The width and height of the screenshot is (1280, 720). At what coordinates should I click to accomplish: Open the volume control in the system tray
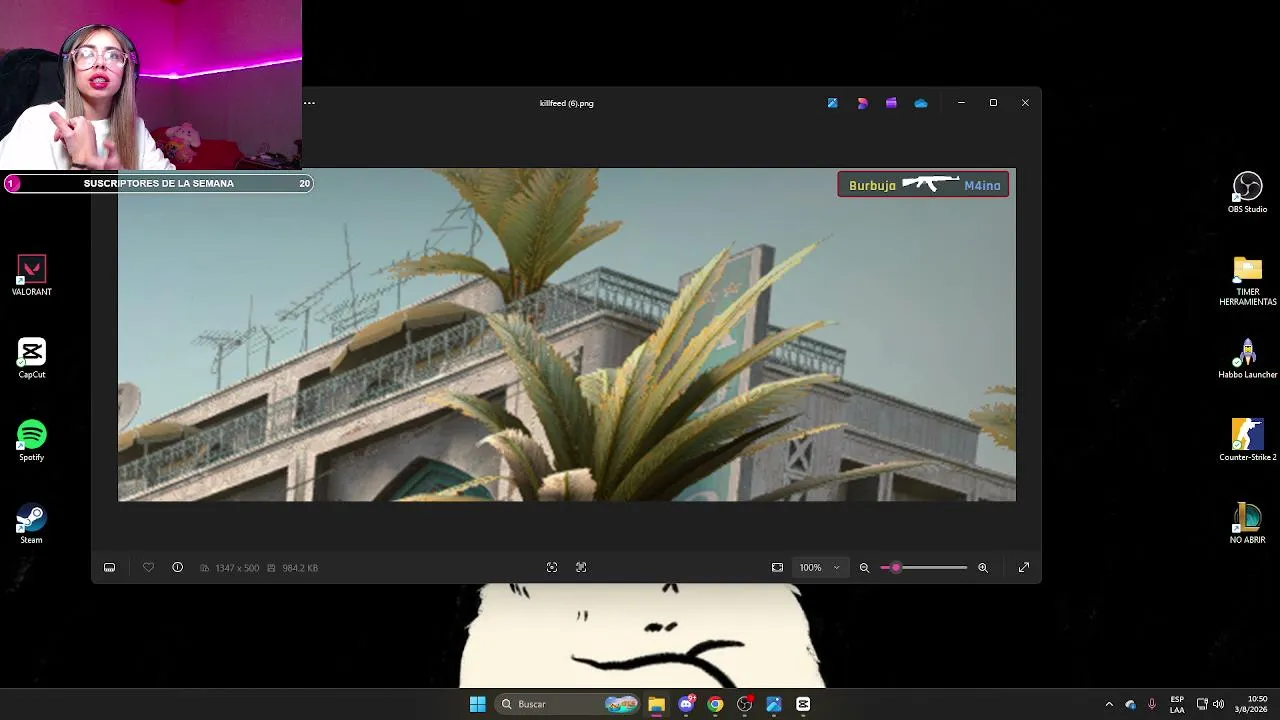click(x=1218, y=704)
